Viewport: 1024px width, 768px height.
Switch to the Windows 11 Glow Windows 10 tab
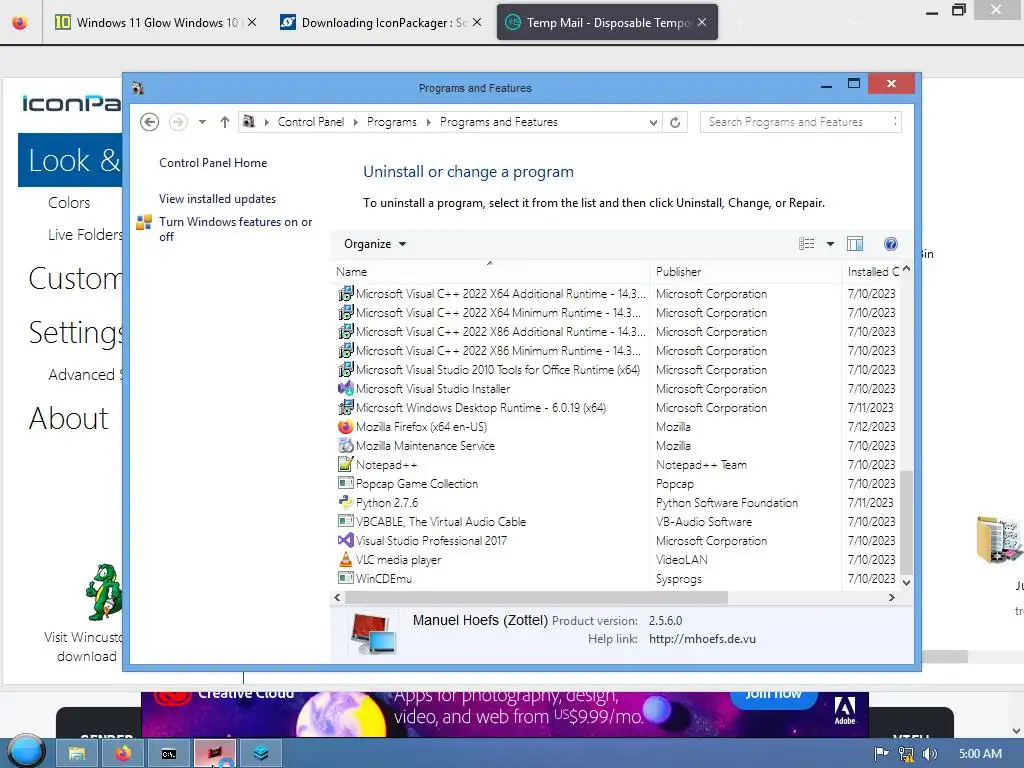pyautogui.click(x=157, y=23)
